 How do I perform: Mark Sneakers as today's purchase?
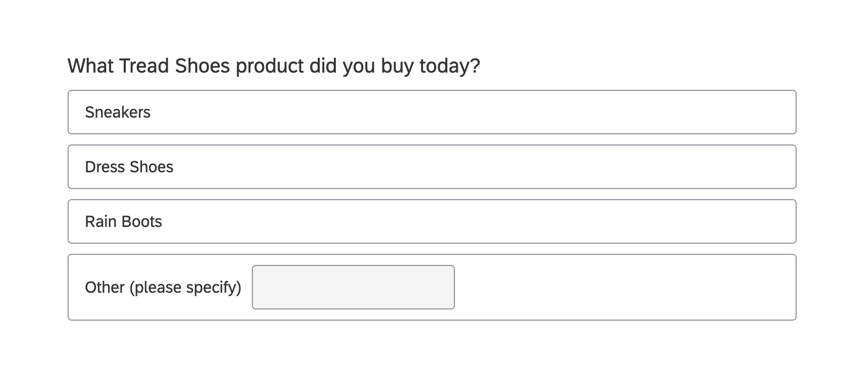click(x=432, y=112)
